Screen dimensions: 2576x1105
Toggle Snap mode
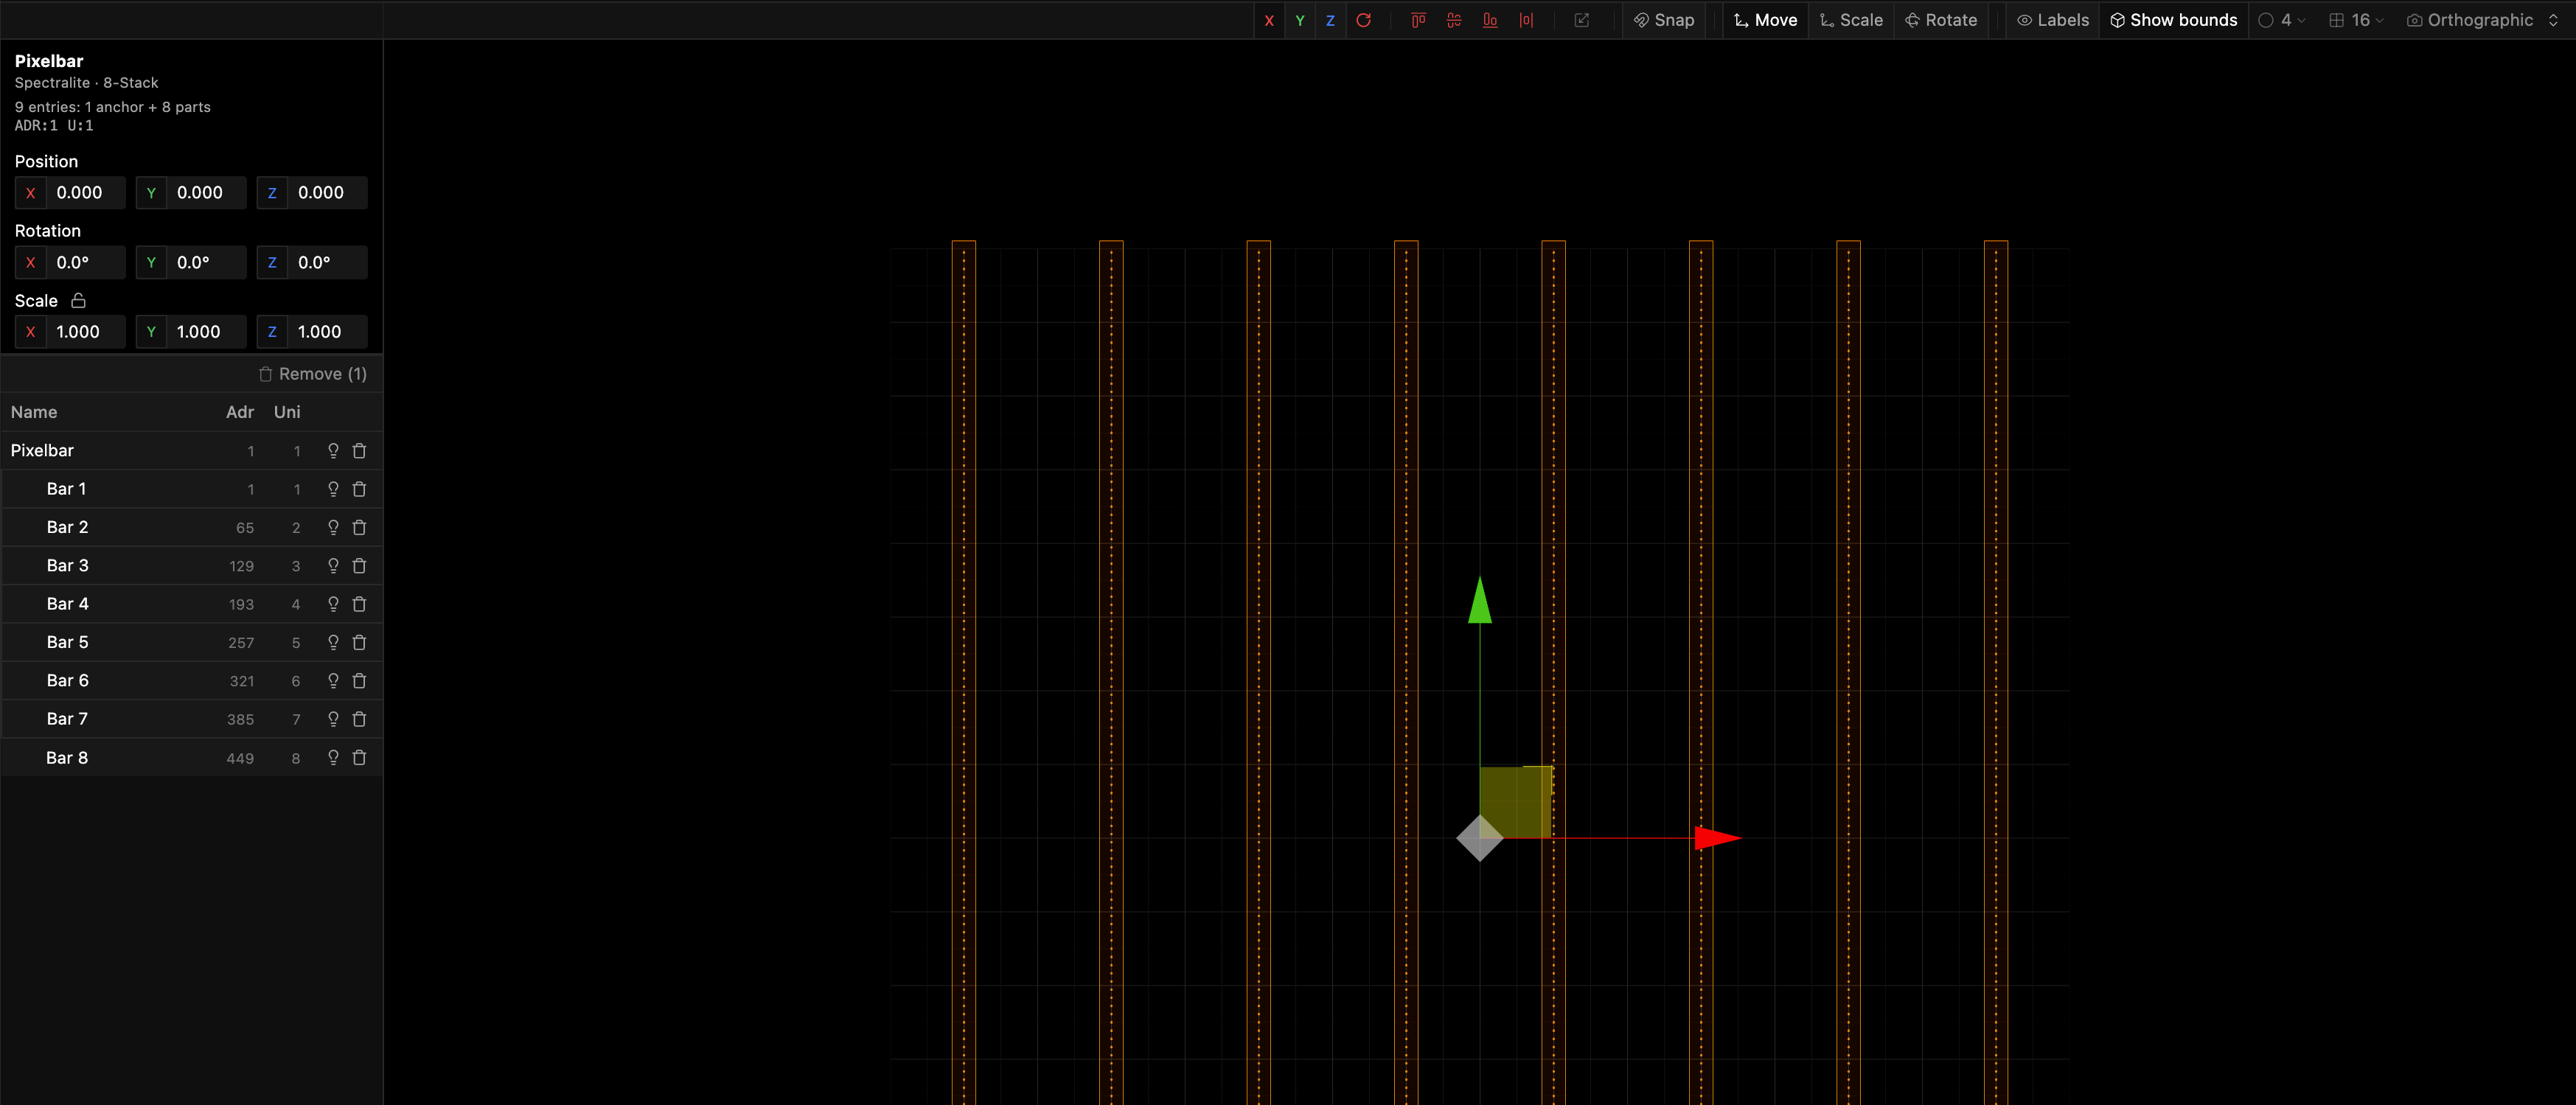click(1664, 20)
